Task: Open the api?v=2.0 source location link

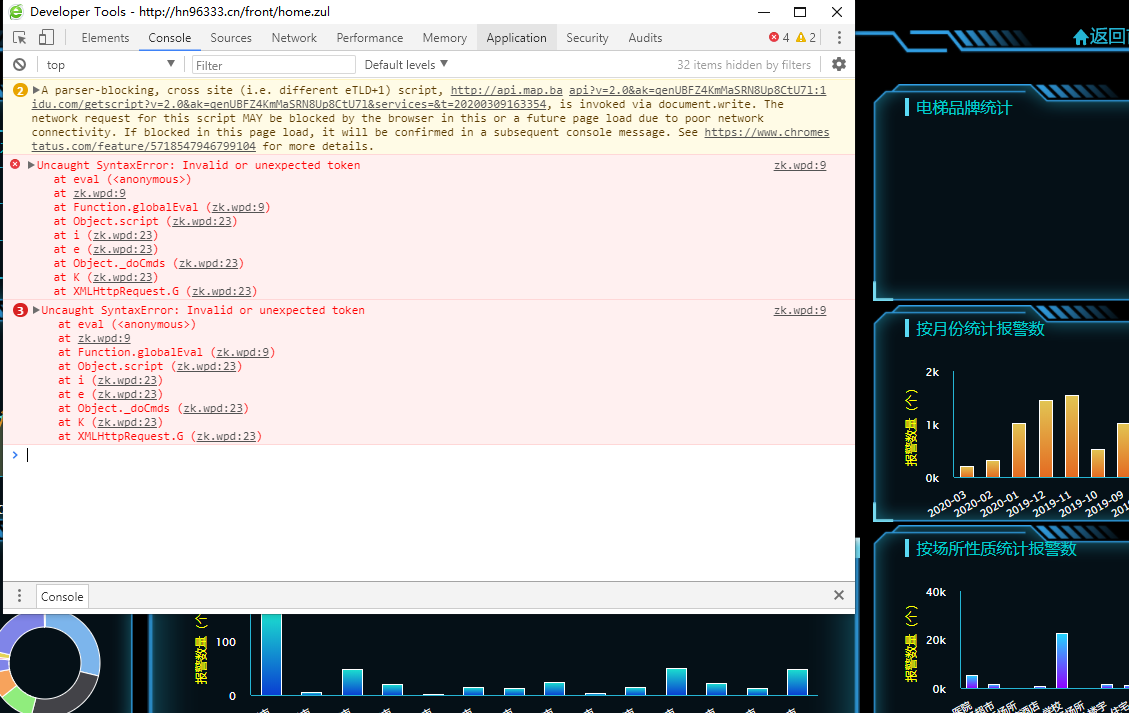Action: pyautogui.click(x=697, y=90)
